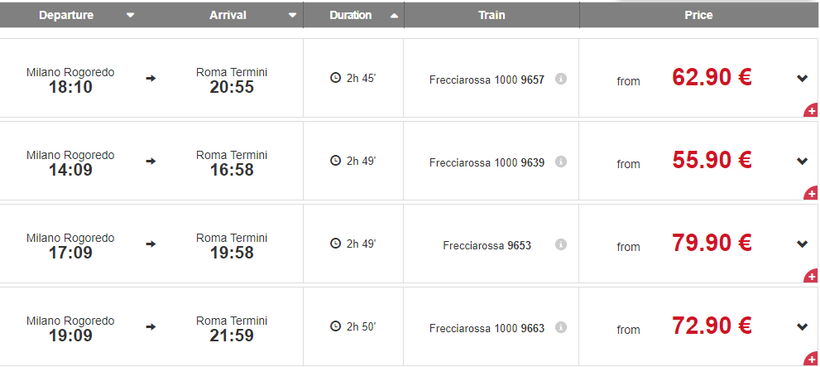Image resolution: width=820 pixels, height=367 pixels.
Task: Click info icon for Frecciarossa 1000 9657
Action: 561,79
